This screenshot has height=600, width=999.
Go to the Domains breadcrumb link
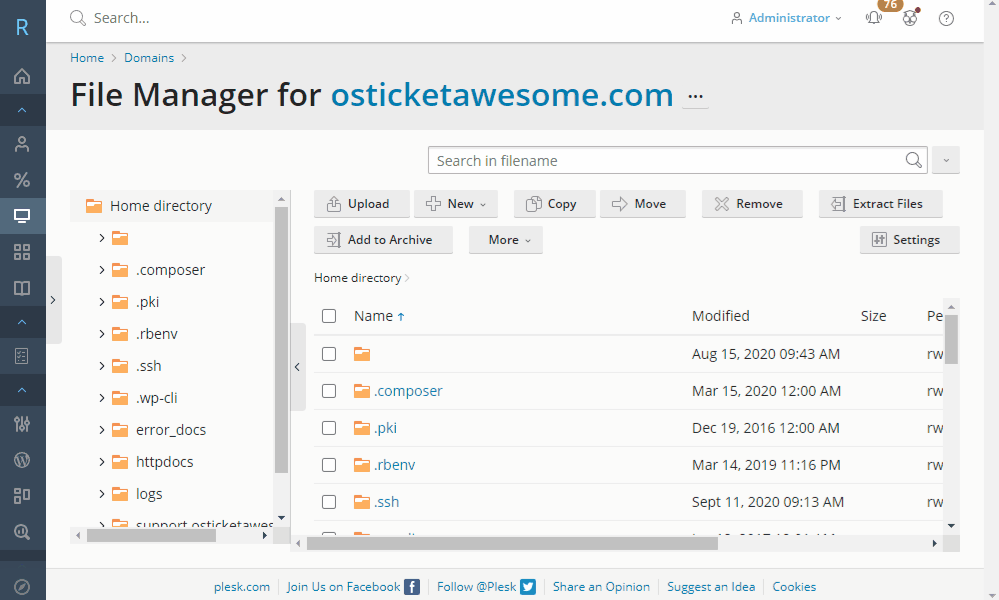(x=149, y=57)
